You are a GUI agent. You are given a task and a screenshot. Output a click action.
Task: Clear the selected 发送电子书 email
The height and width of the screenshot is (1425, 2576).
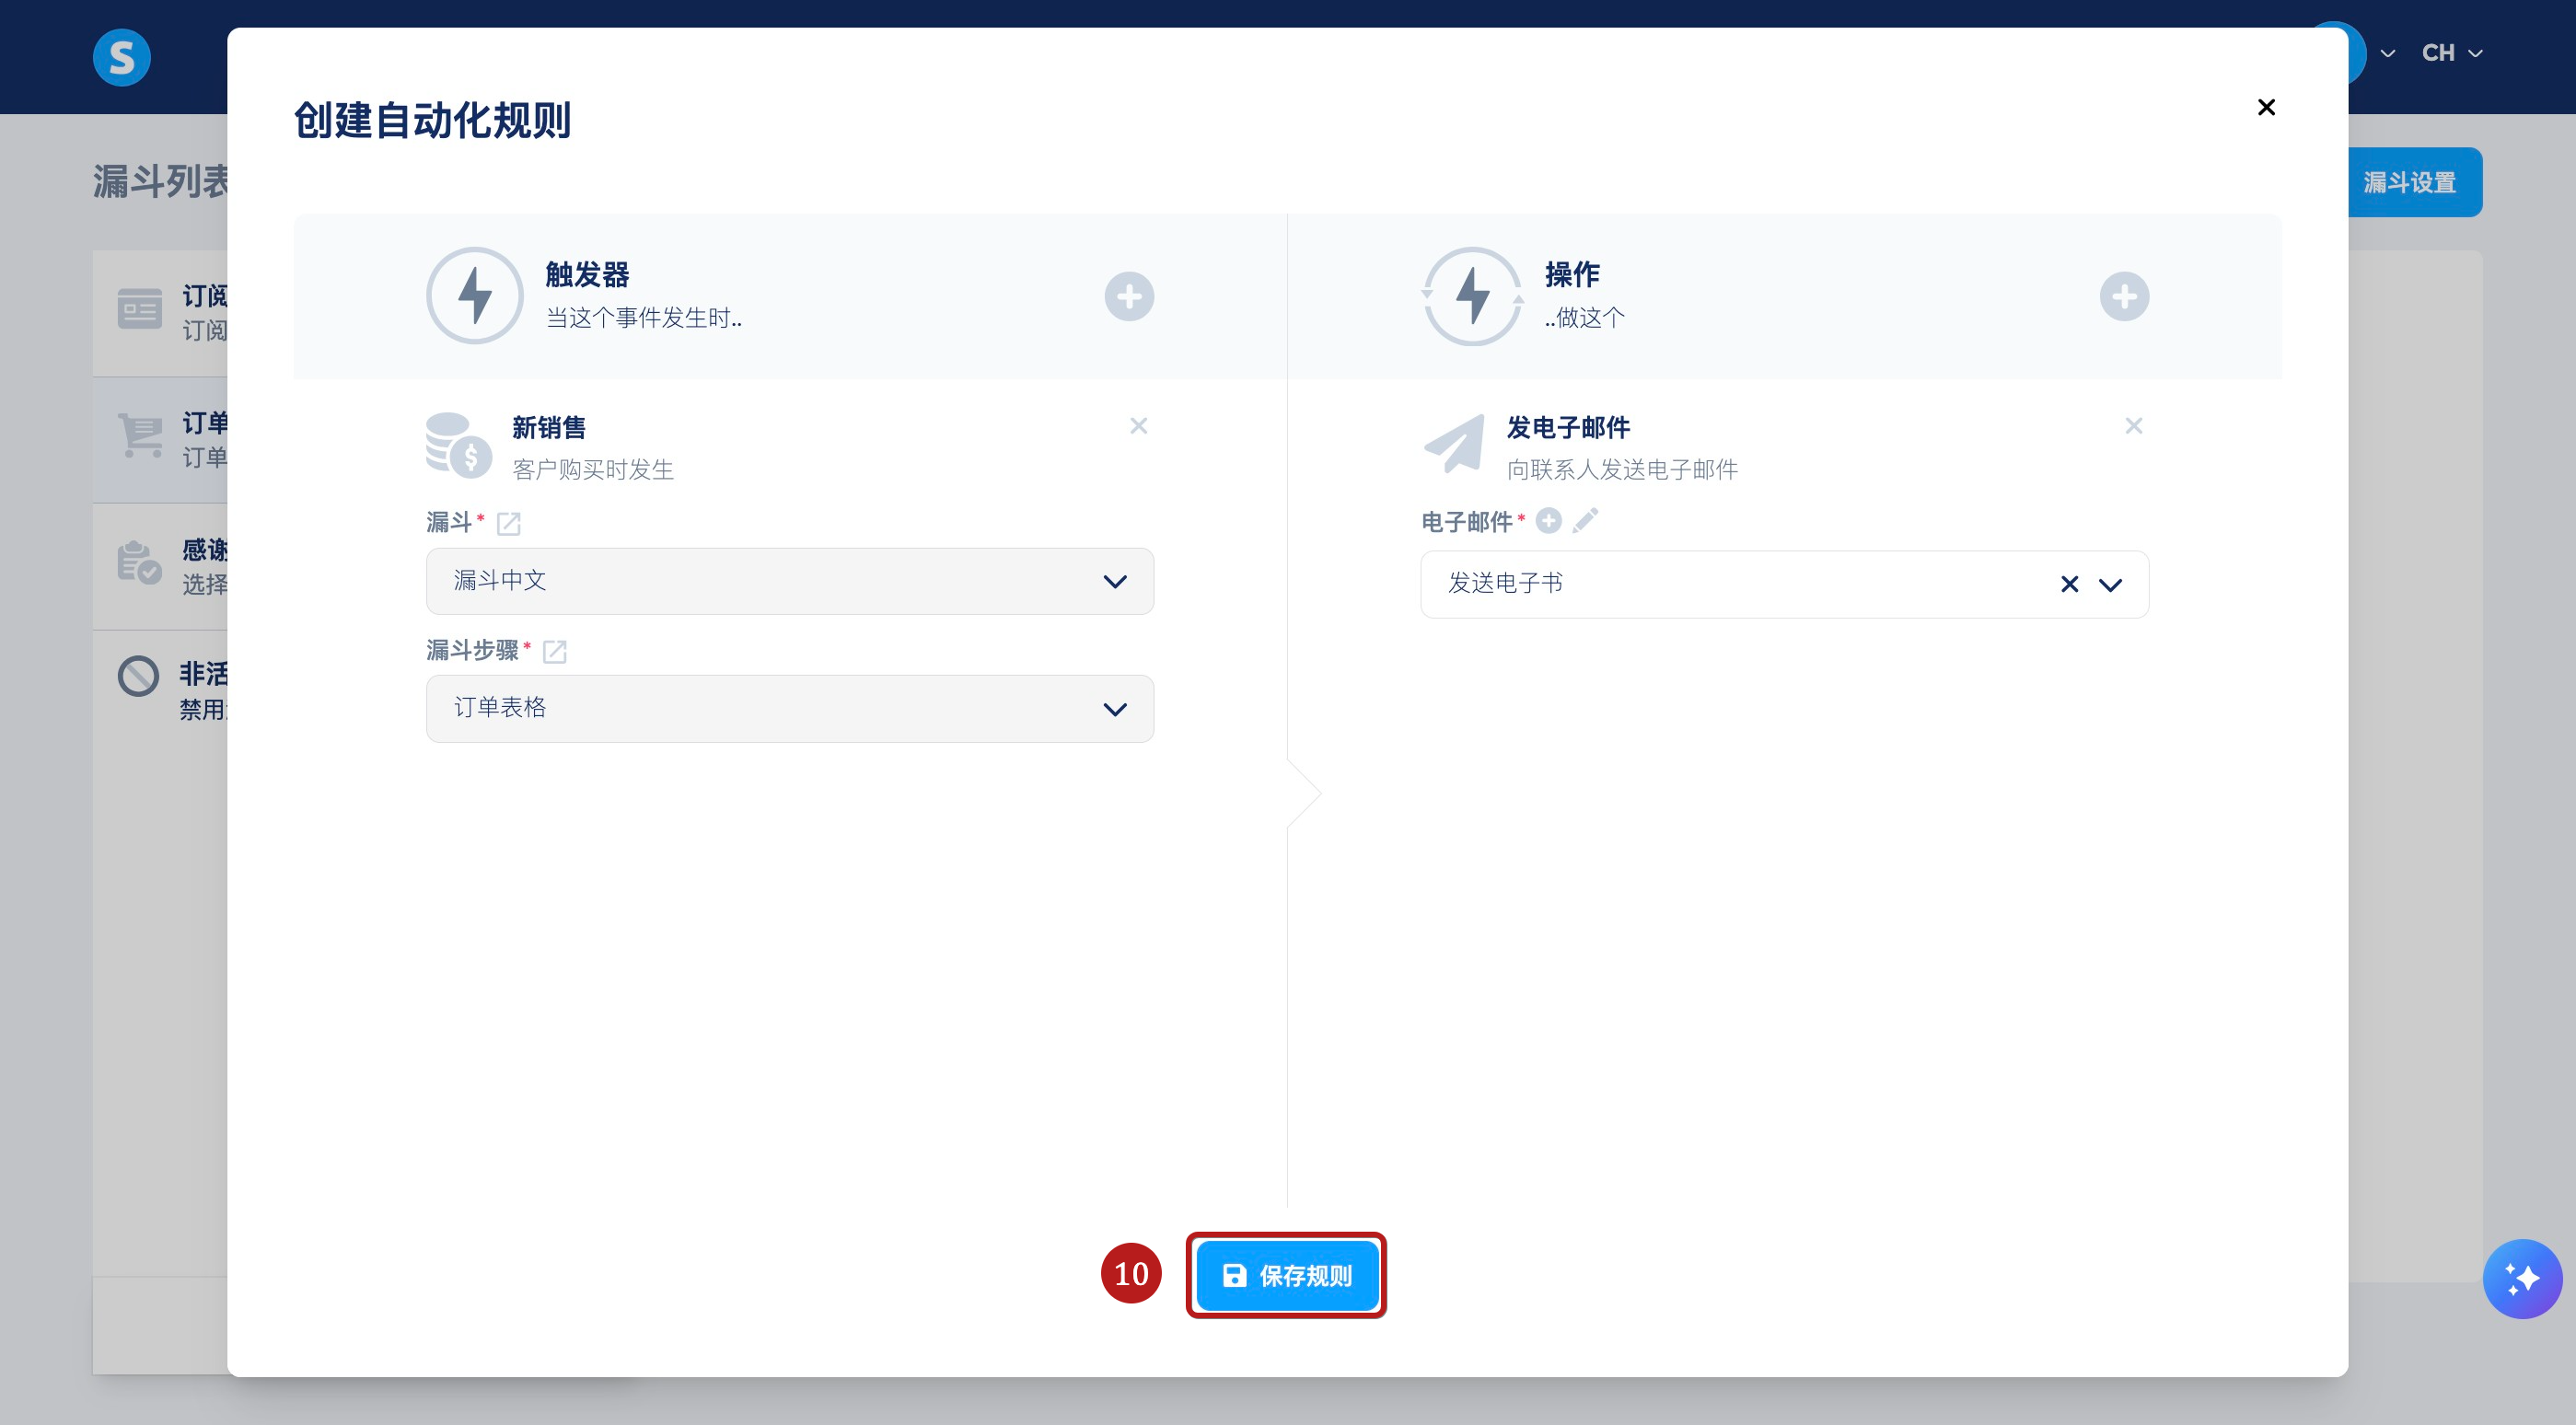click(x=2069, y=585)
